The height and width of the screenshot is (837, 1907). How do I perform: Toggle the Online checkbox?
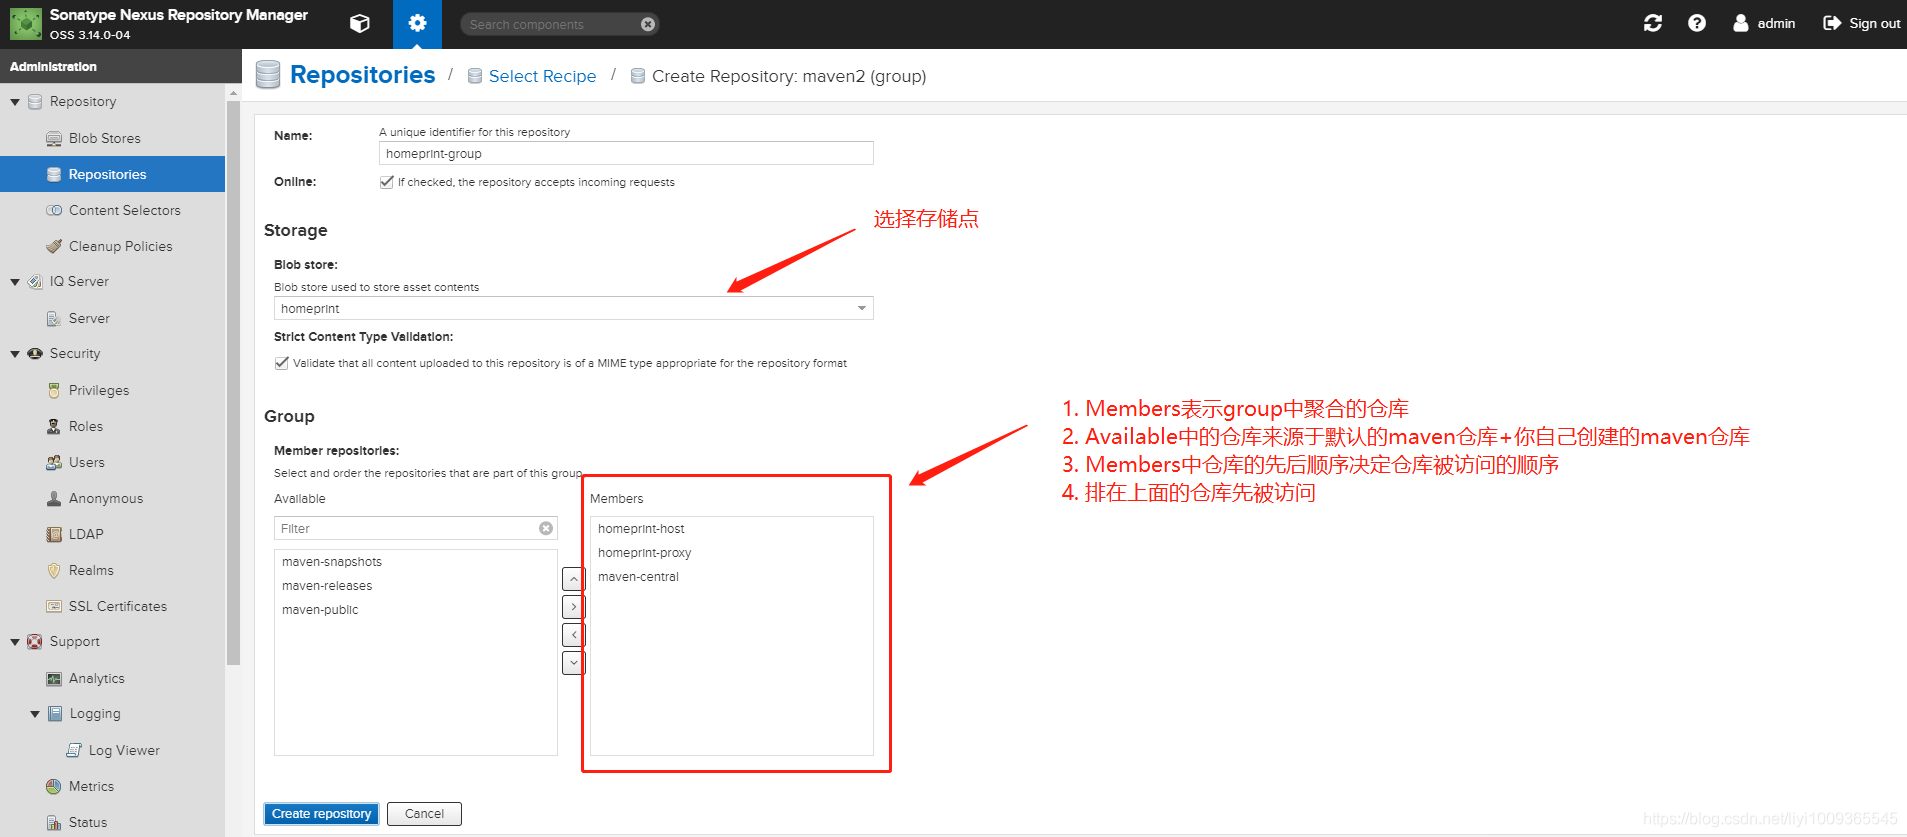(386, 182)
